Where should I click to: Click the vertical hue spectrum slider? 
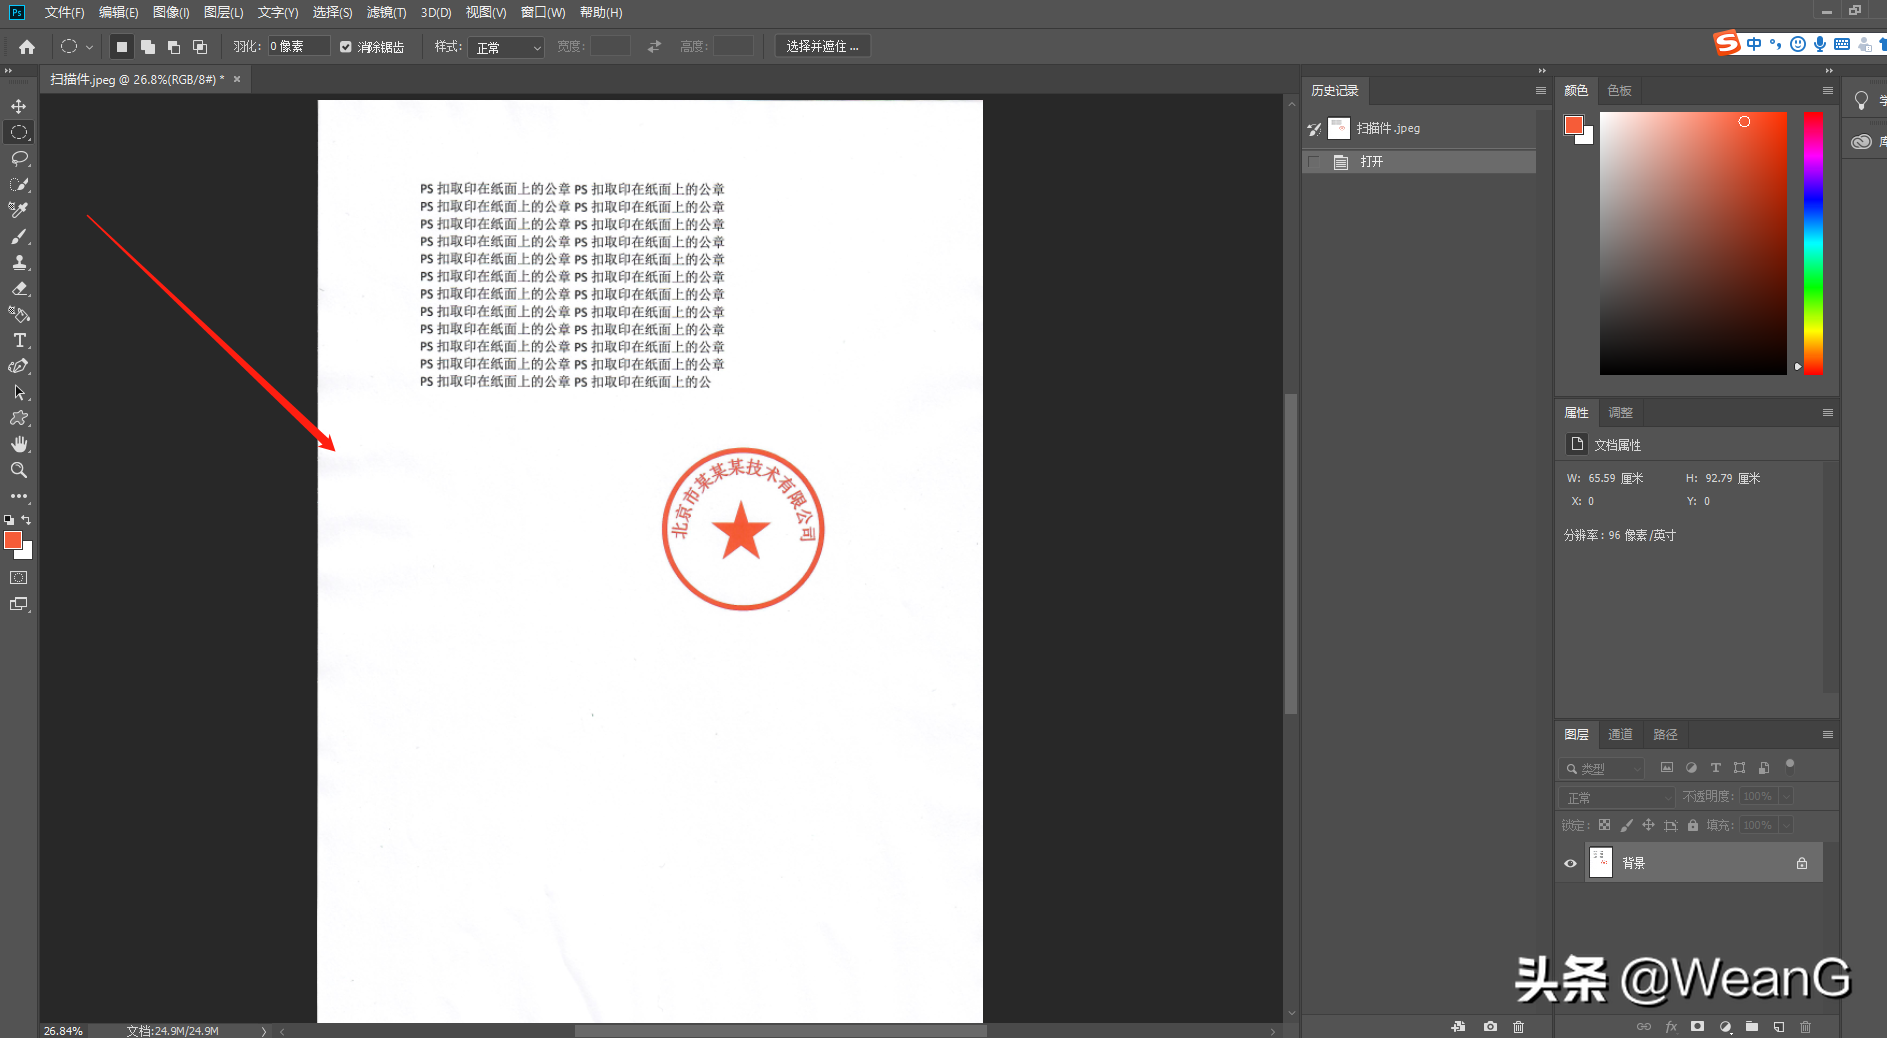tap(1813, 243)
